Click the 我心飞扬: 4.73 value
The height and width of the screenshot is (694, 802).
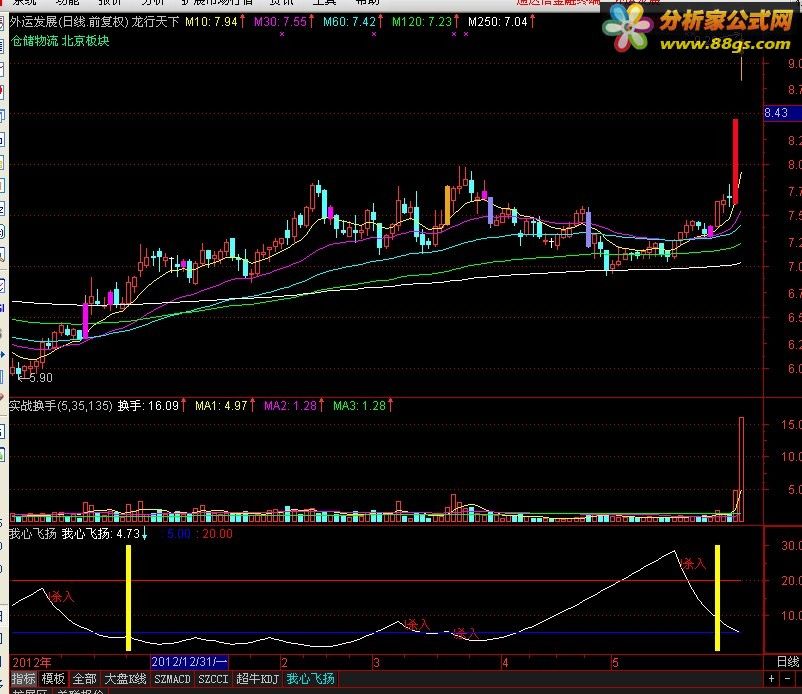(x=101, y=533)
